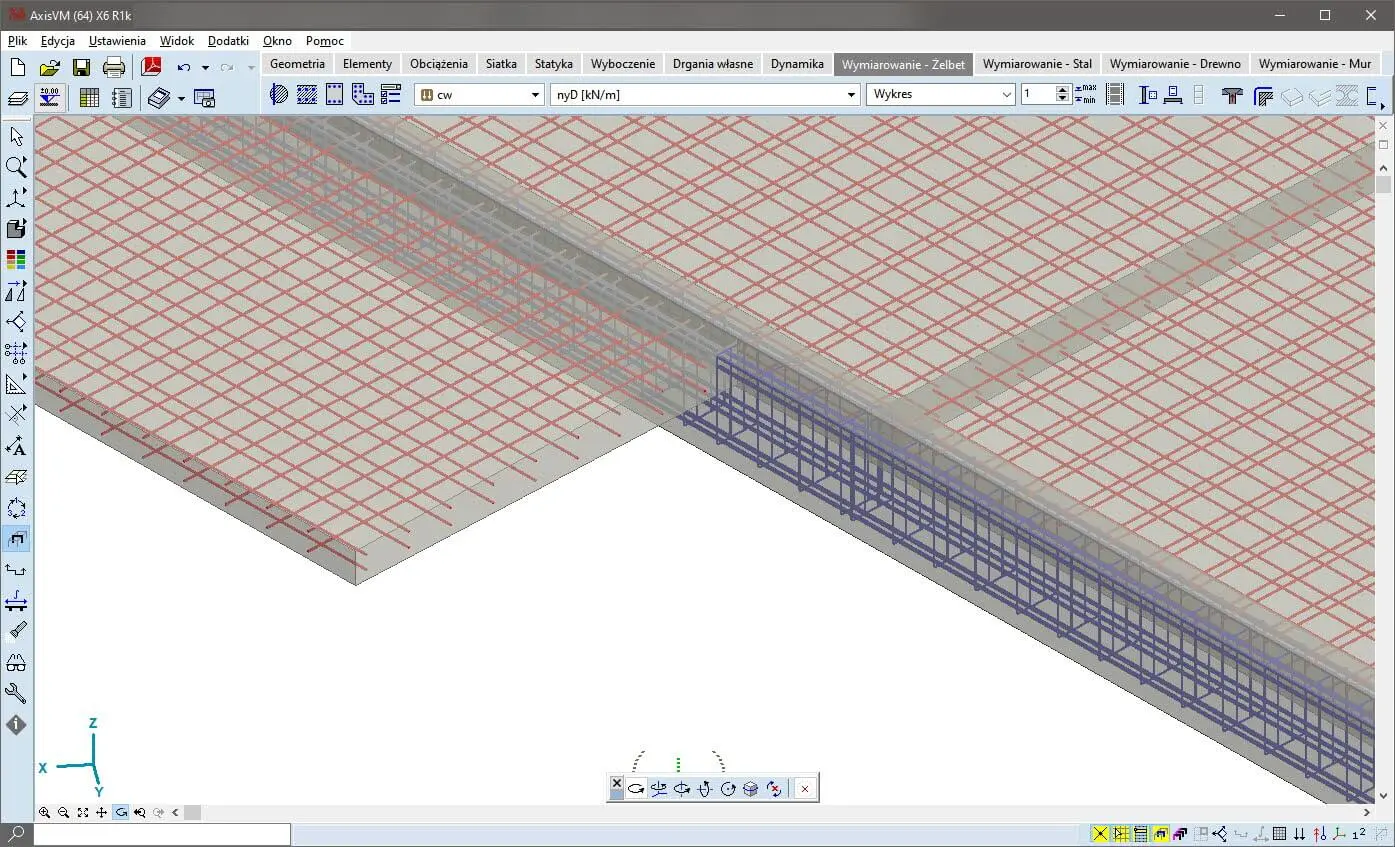Switch to the Wymiarowanie - Stal tab
This screenshot has width=1395, height=847.
pyautogui.click(x=1036, y=63)
